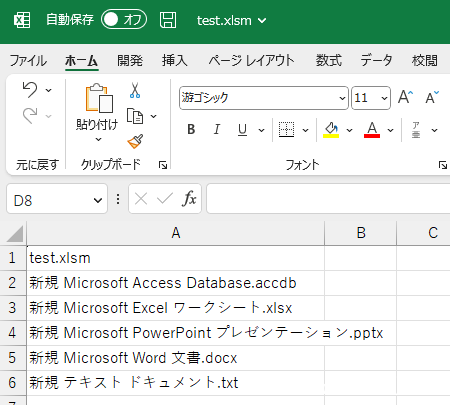
Task: Expand the Copy options dropdown arrow
Action: 153,116
